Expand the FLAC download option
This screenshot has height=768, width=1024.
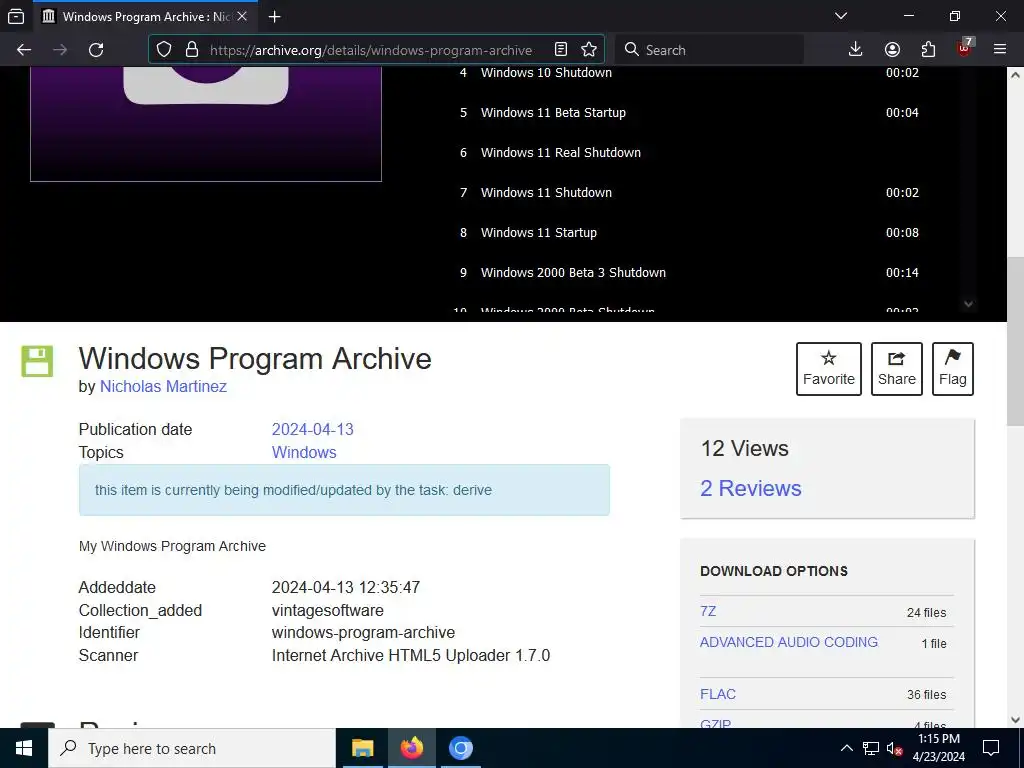718,694
